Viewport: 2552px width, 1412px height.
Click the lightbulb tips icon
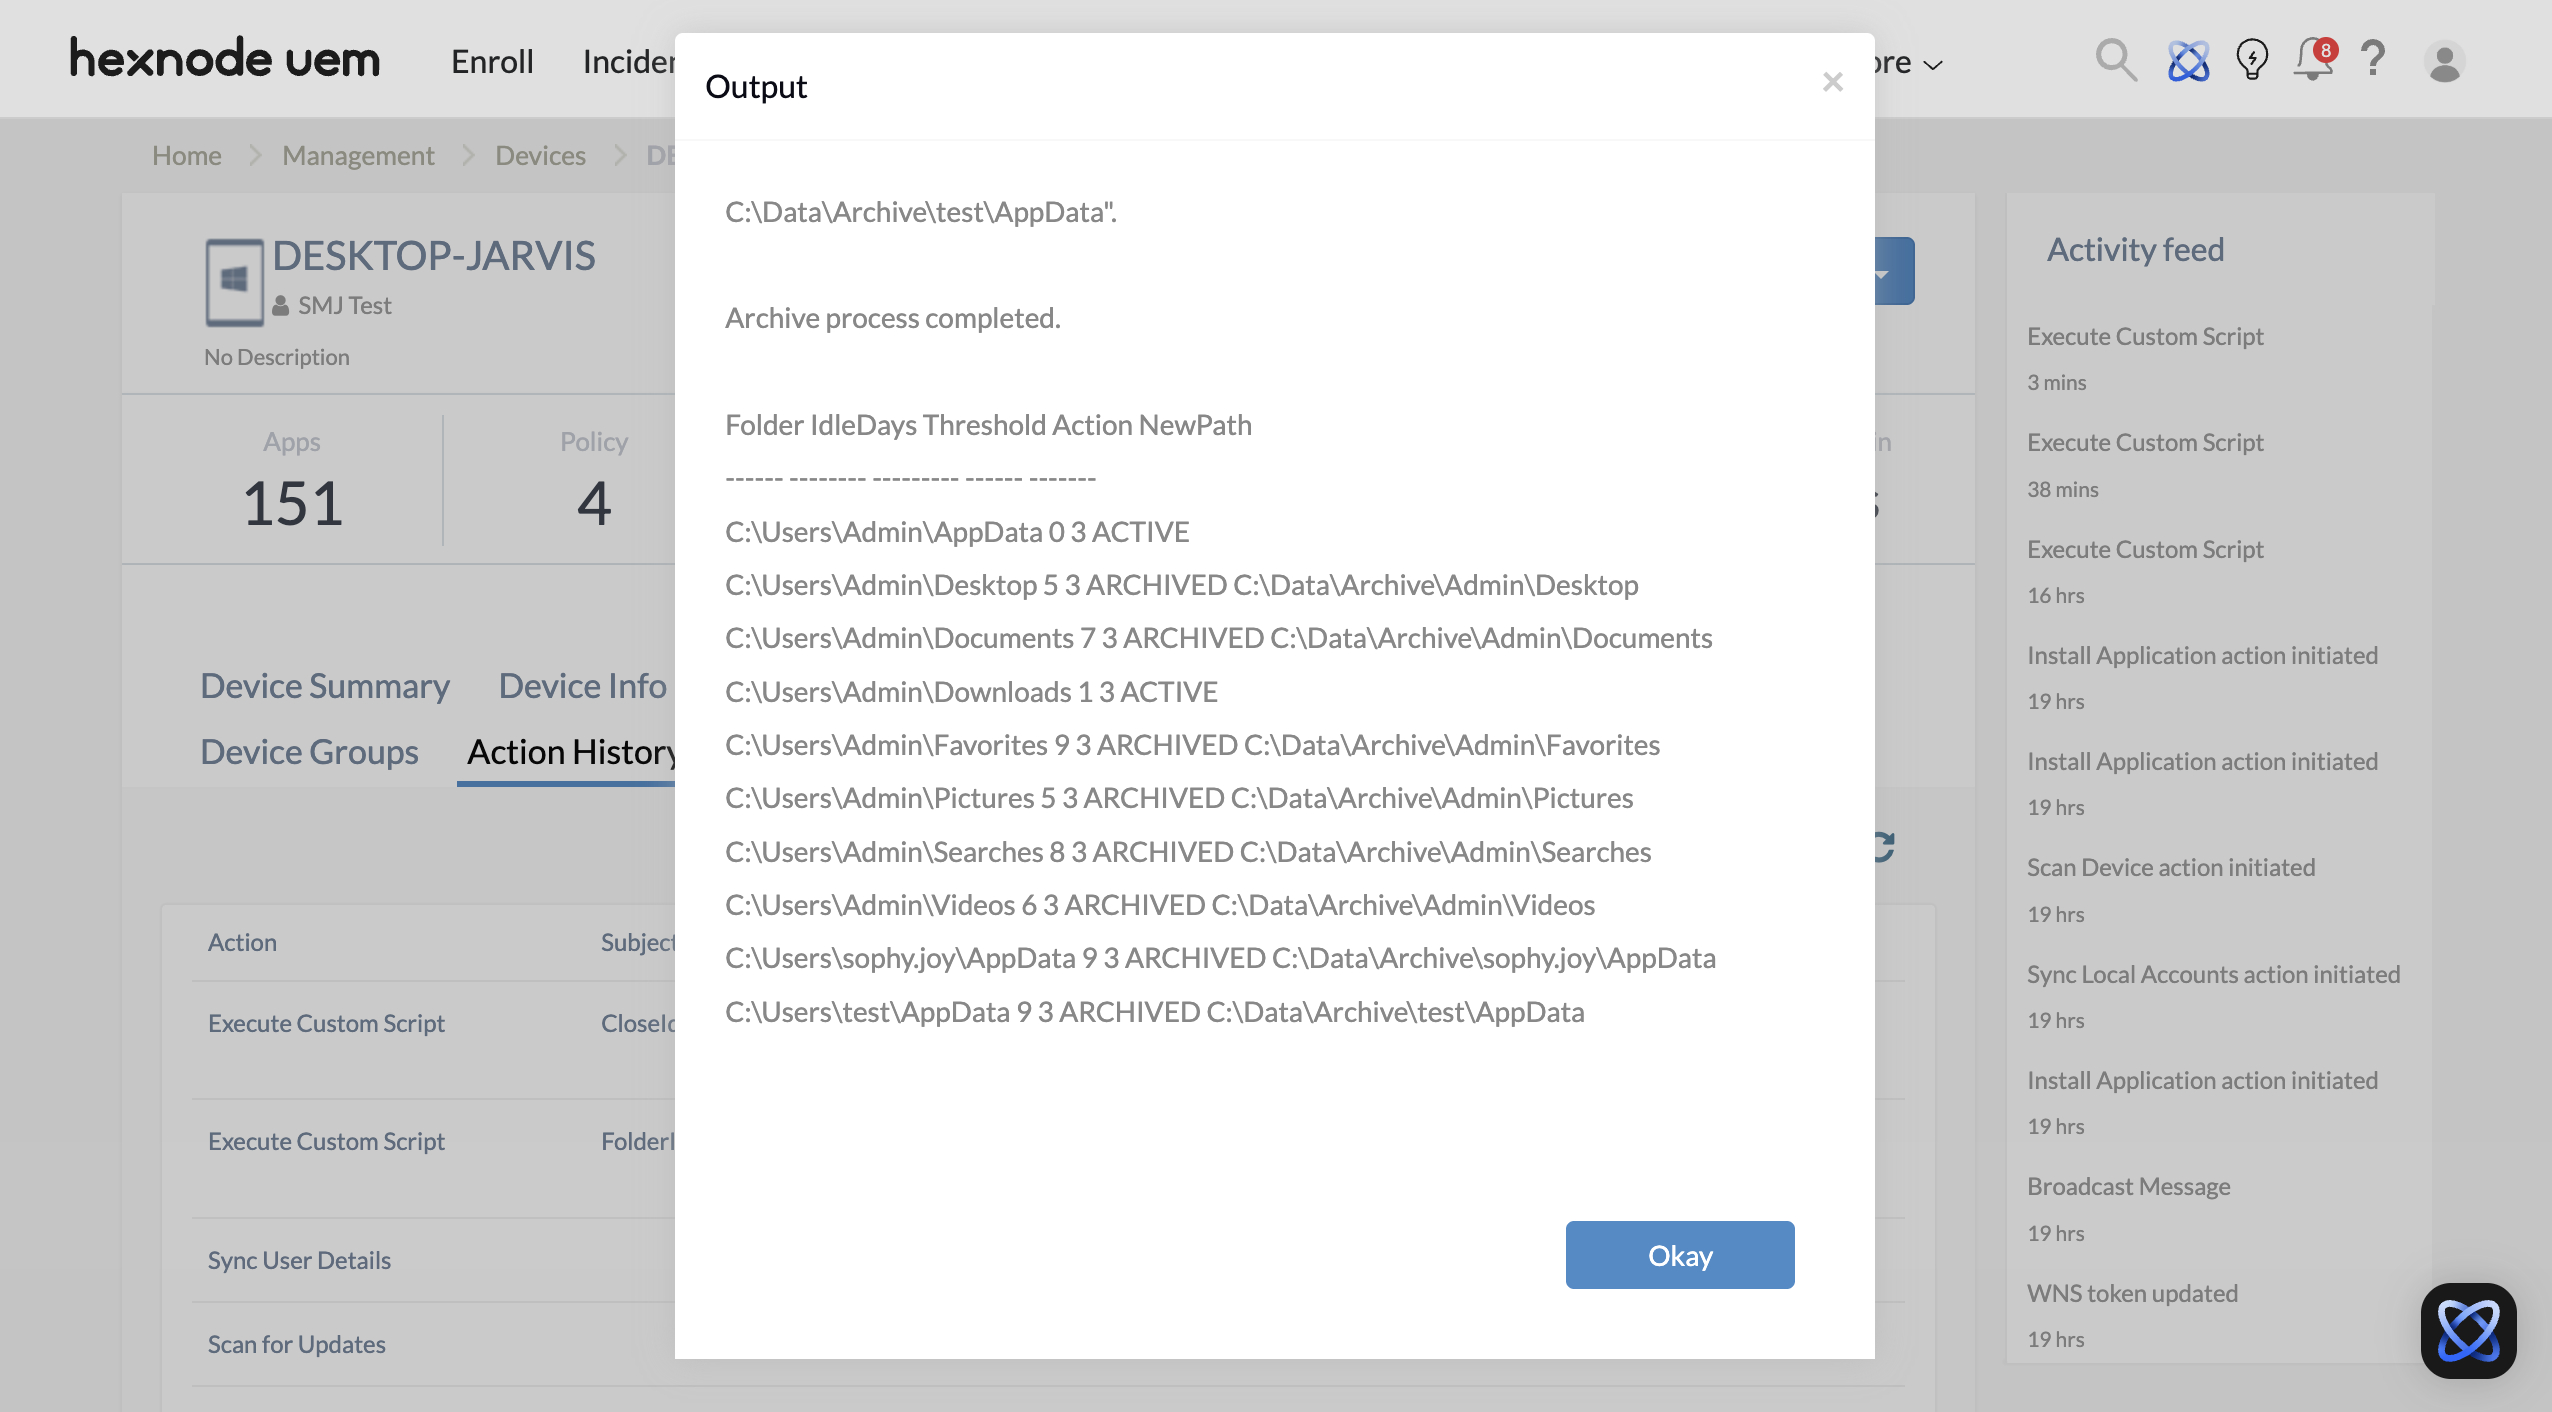pyautogui.click(x=2252, y=60)
